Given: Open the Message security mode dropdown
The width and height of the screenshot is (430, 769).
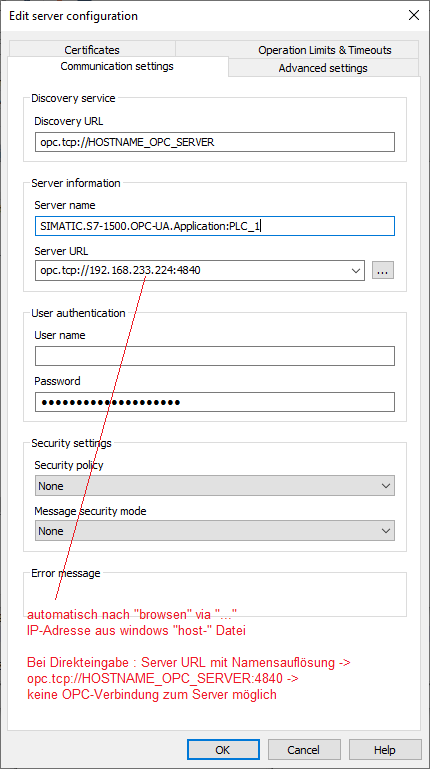Looking at the screenshot, I should click(x=215, y=531).
